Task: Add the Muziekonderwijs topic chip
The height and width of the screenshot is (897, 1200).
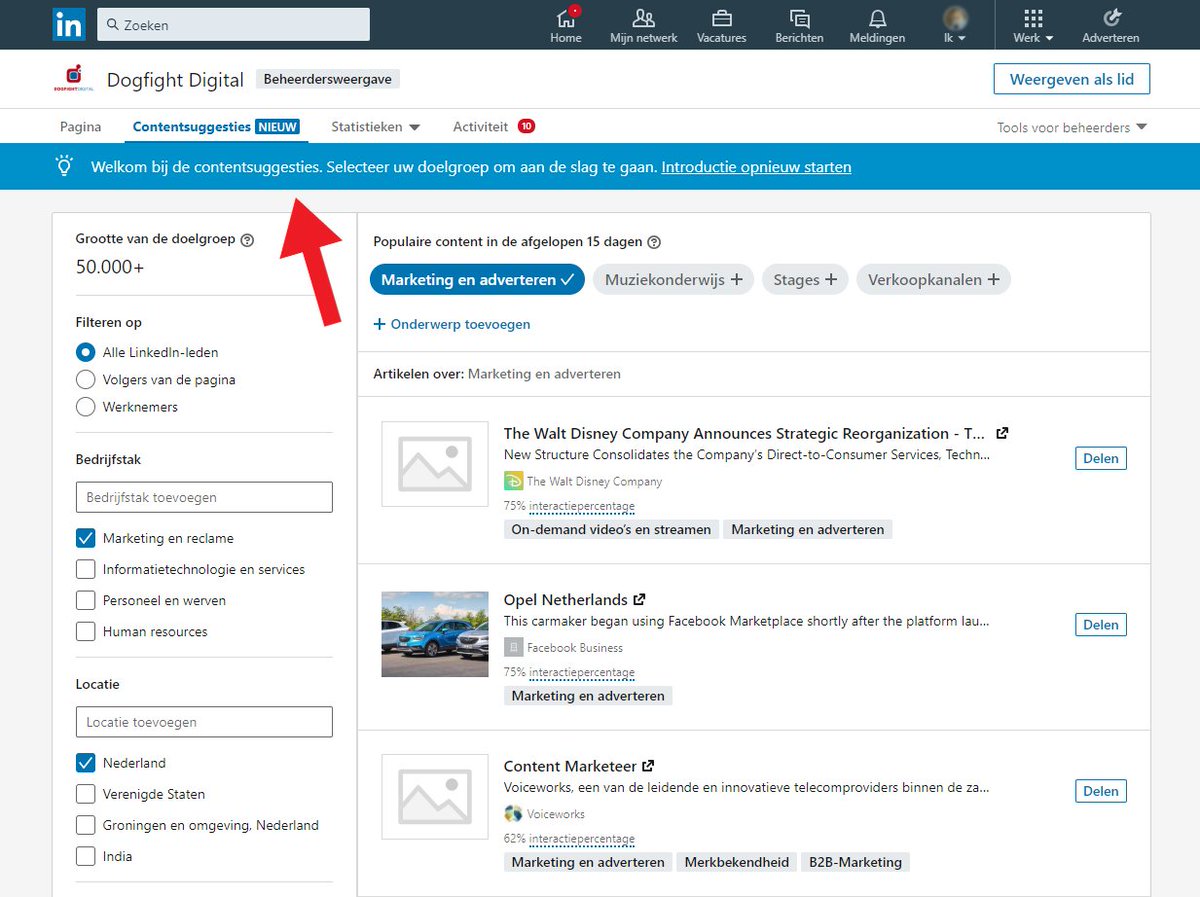Action: [673, 280]
